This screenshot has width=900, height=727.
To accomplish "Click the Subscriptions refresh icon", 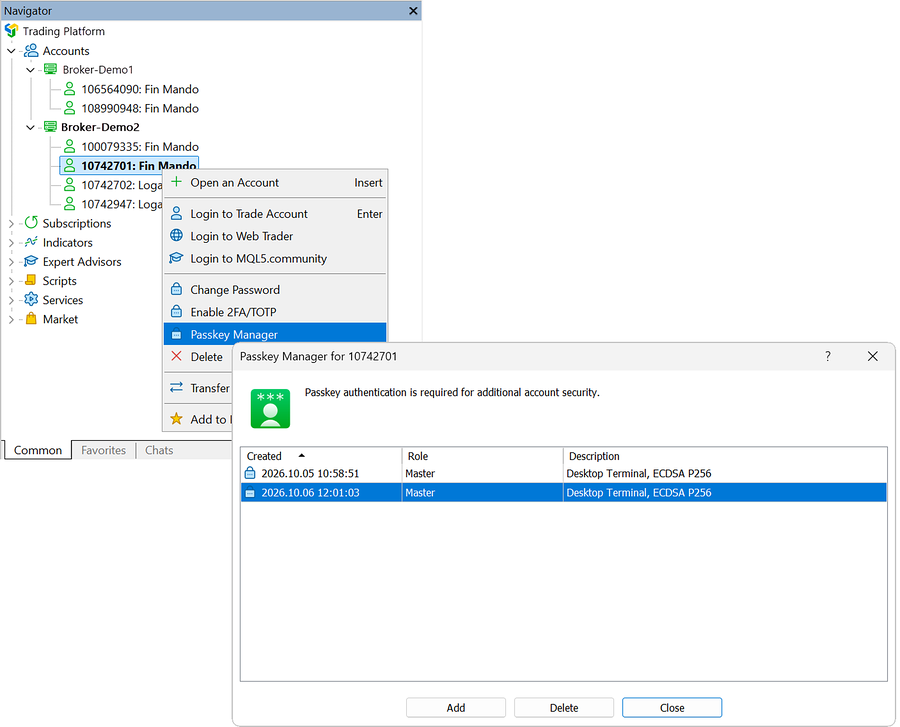I will coord(31,223).
